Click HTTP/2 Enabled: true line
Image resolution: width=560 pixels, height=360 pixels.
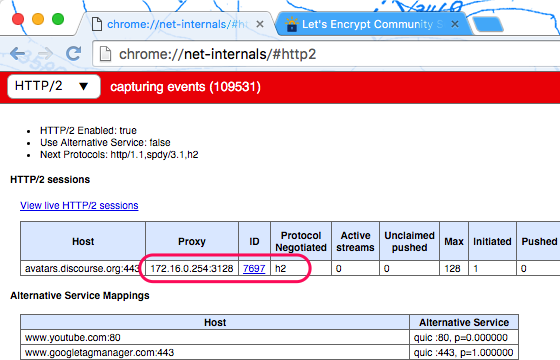click(88, 130)
